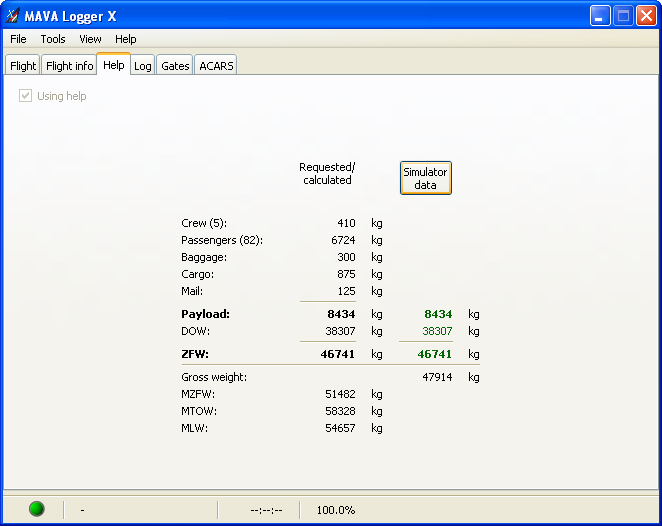Click the Cargo label
The height and width of the screenshot is (526, 662).
pos(198,274)
